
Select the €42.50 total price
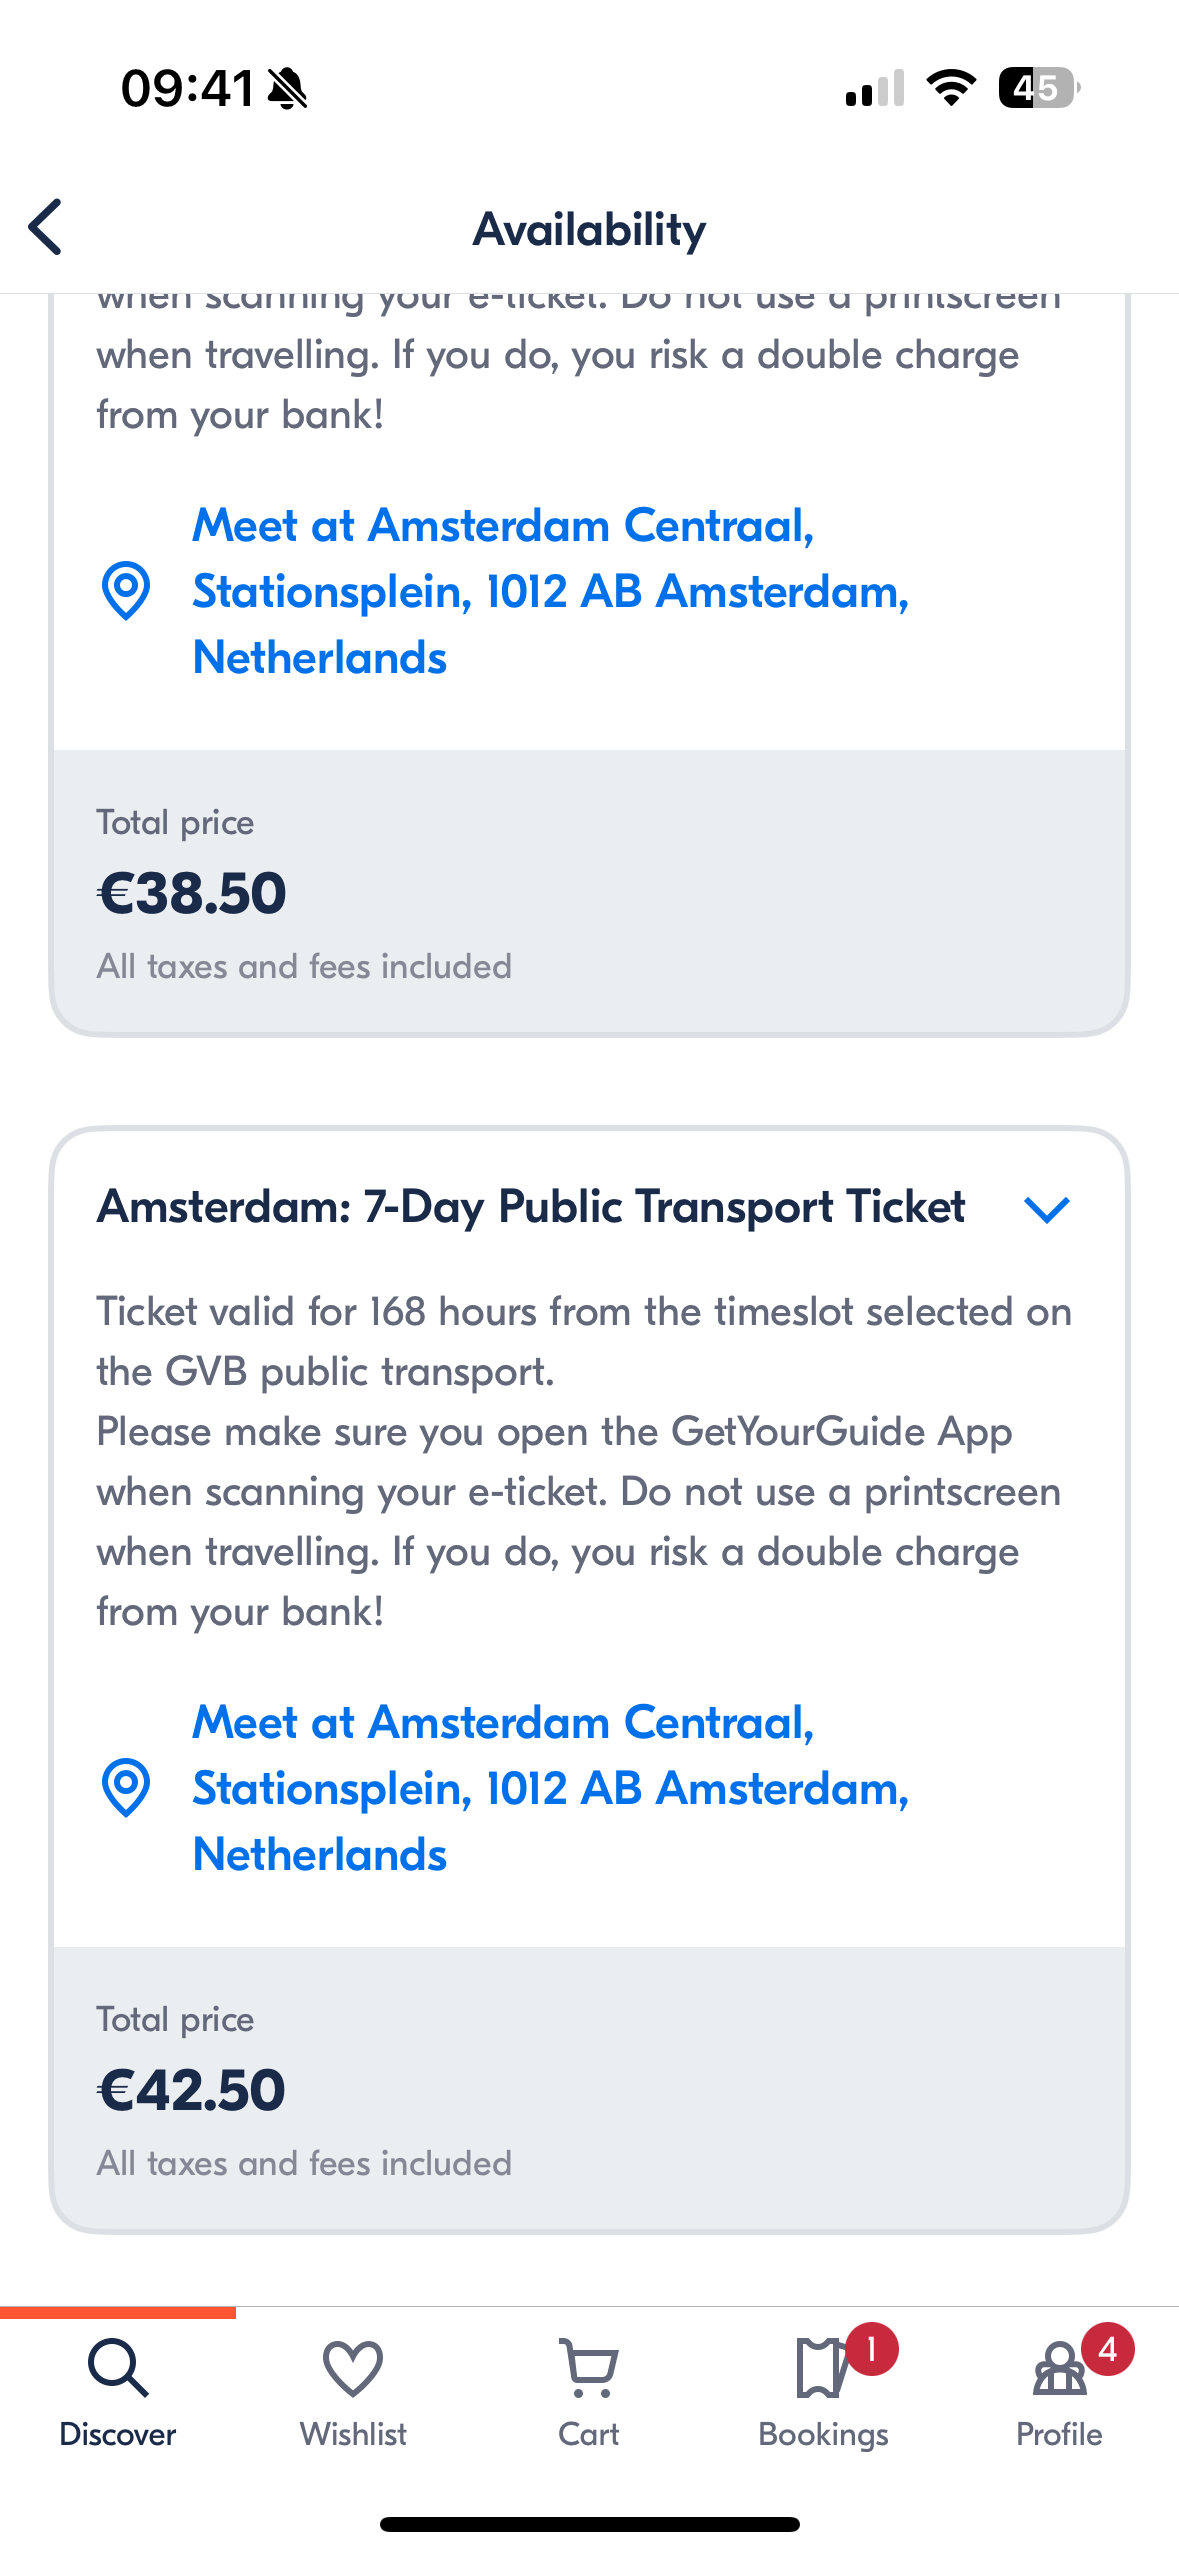[192, 2090]
